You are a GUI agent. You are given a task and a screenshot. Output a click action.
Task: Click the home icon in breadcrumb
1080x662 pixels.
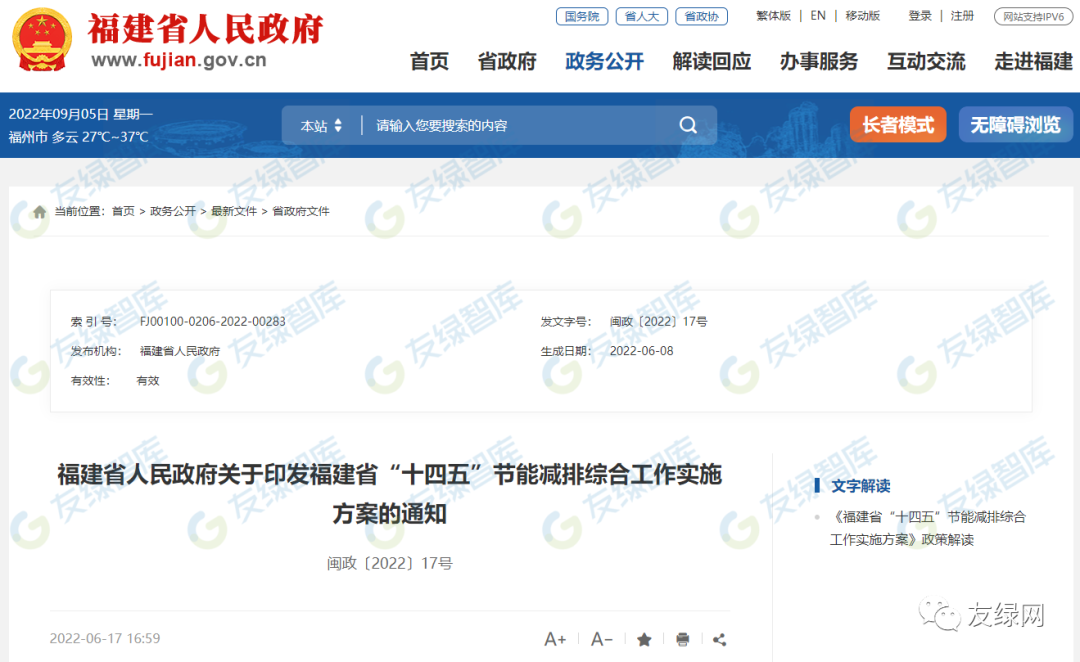point(40,212)
